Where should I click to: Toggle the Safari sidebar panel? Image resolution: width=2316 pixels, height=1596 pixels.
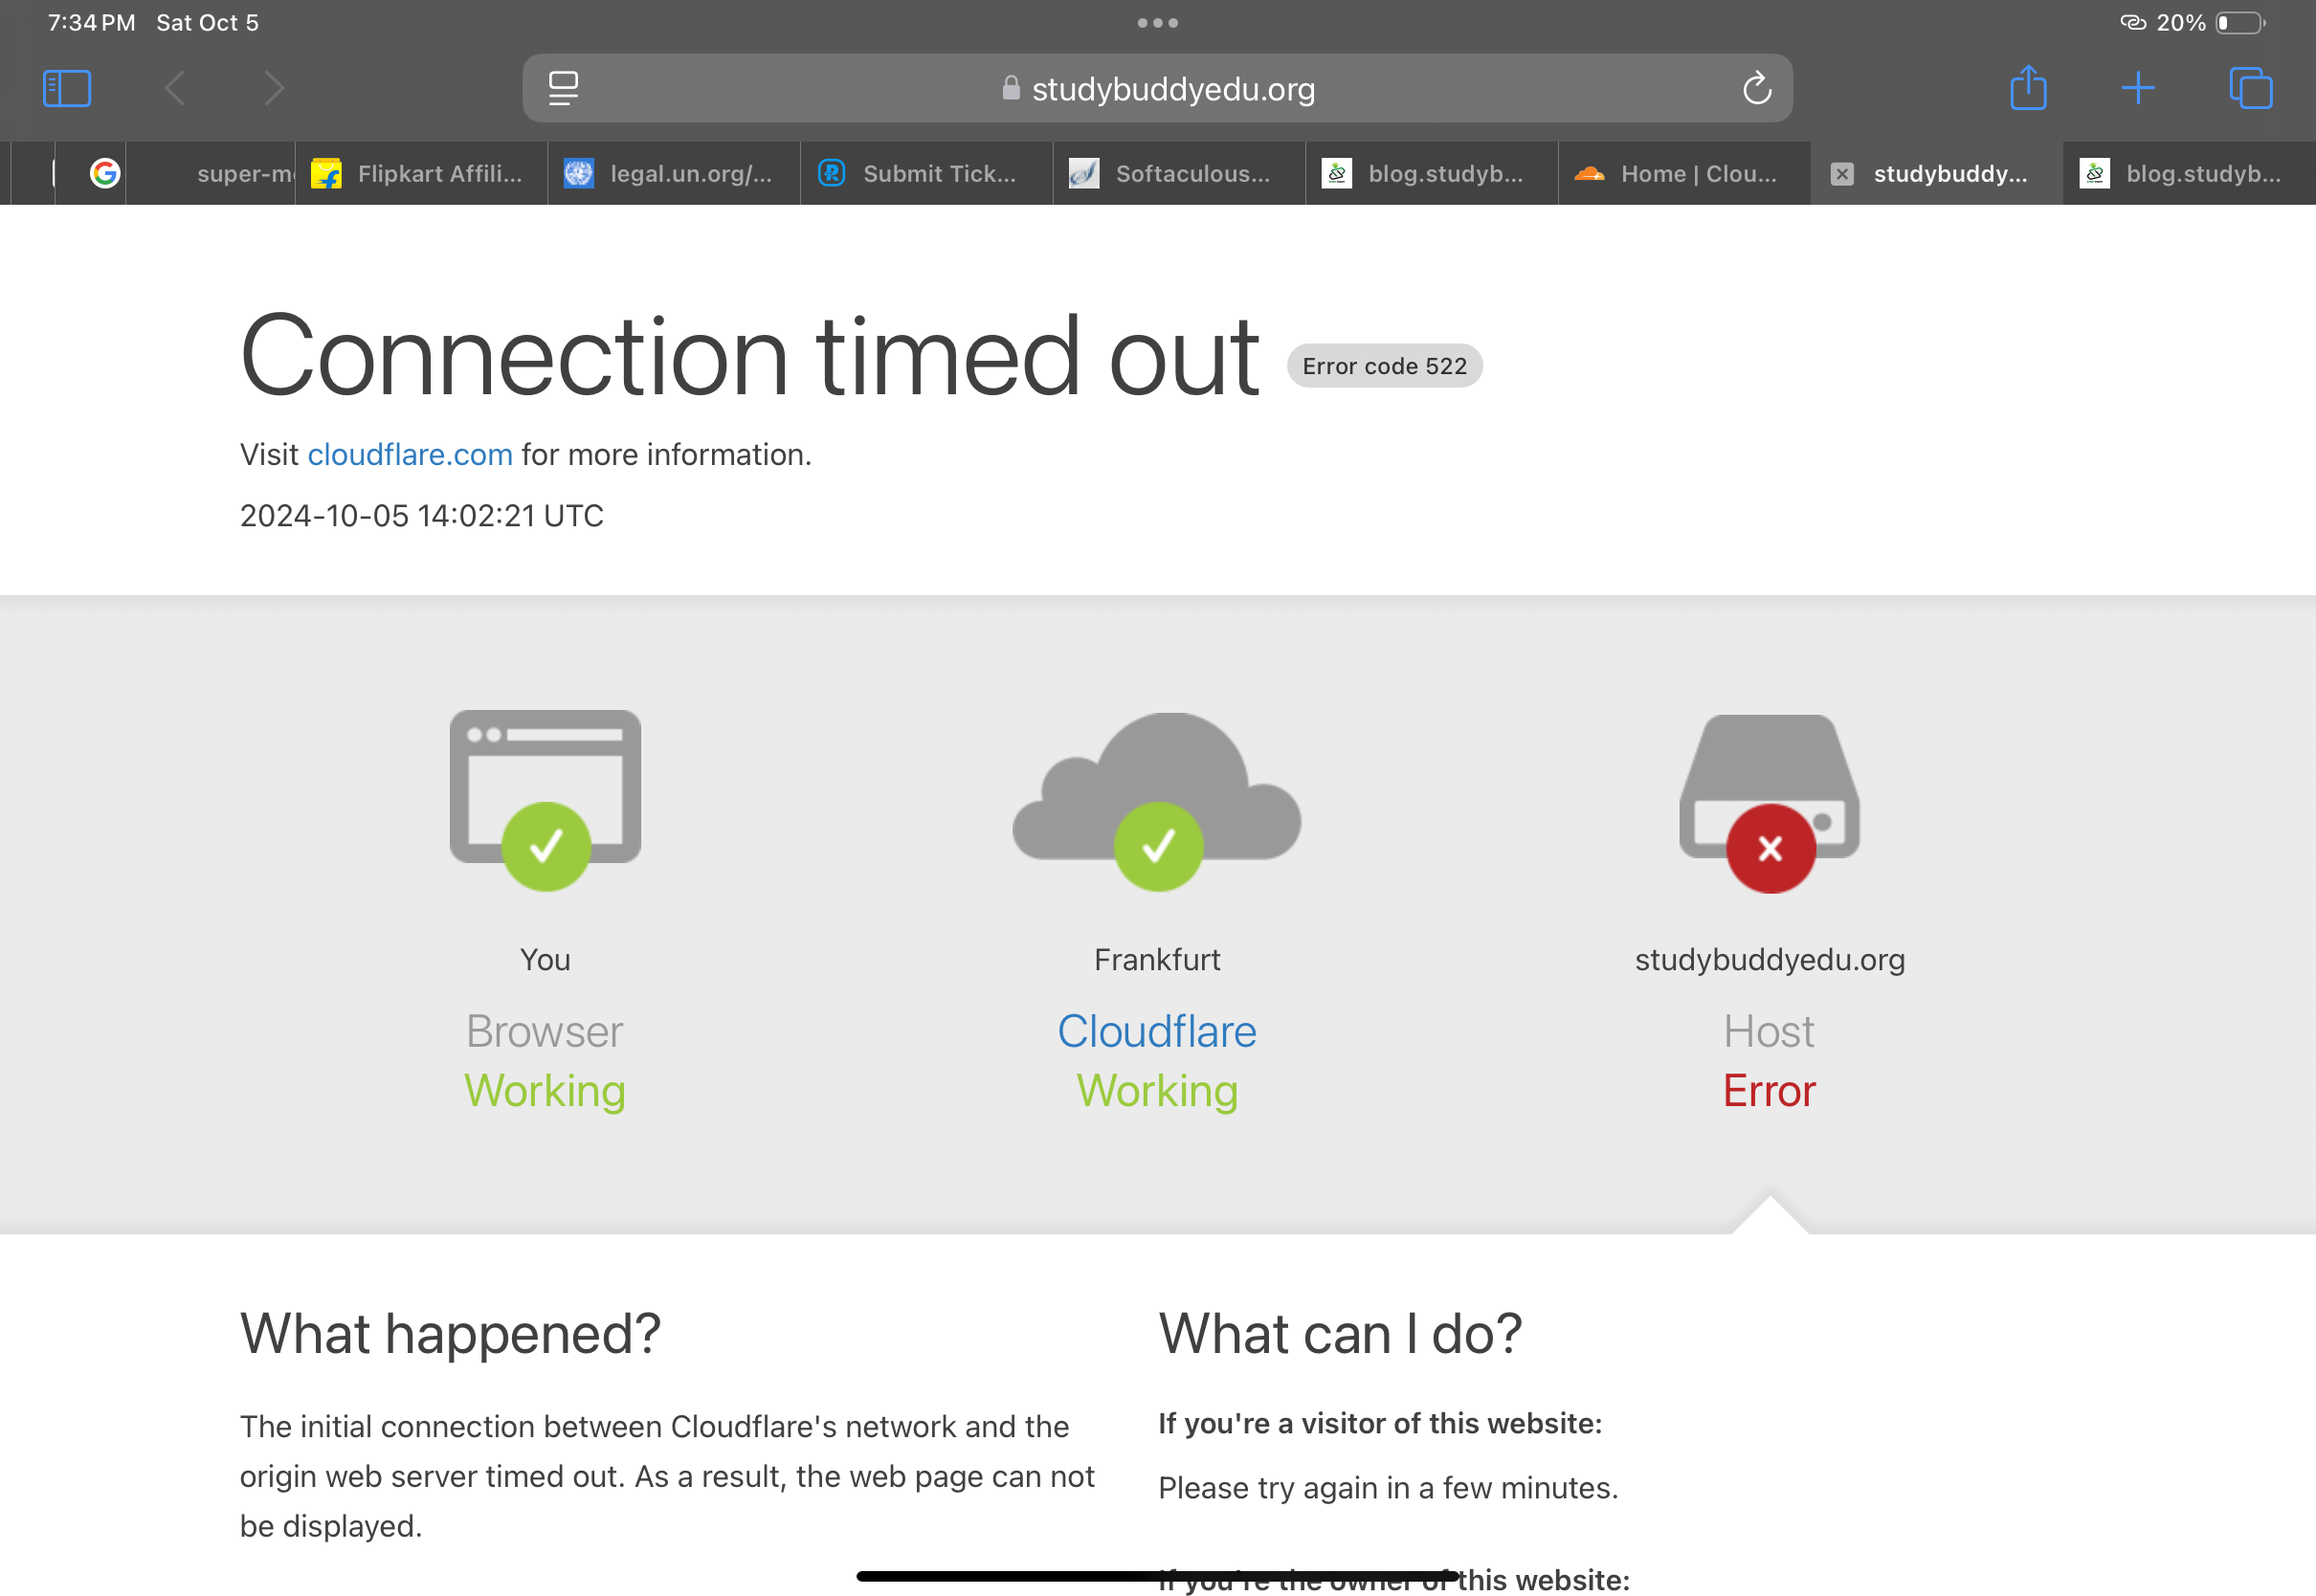point(67,88)
